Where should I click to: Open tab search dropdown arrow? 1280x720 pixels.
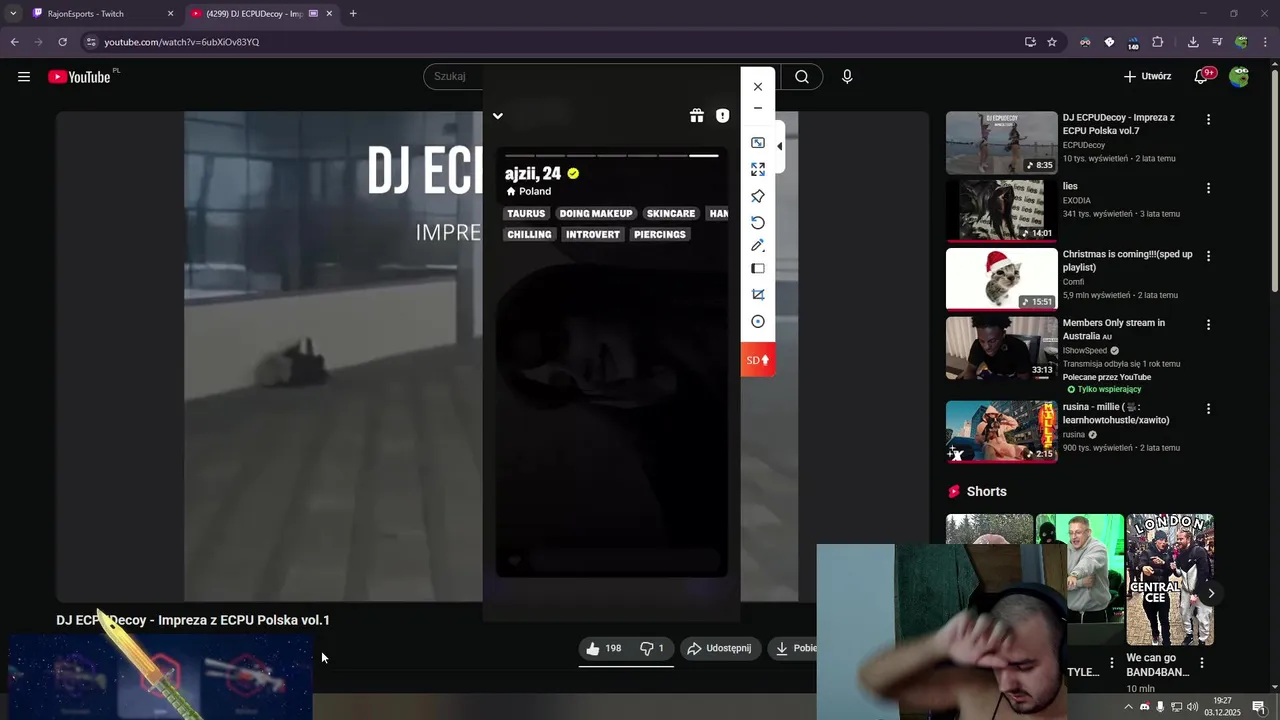pos(13,14)
